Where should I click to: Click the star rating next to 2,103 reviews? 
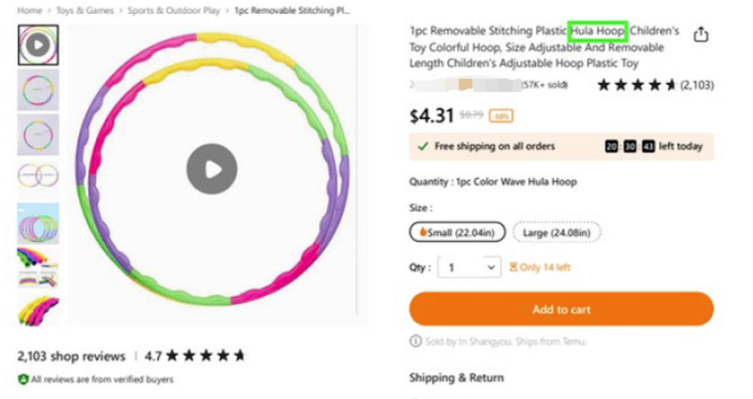(636, 85)
